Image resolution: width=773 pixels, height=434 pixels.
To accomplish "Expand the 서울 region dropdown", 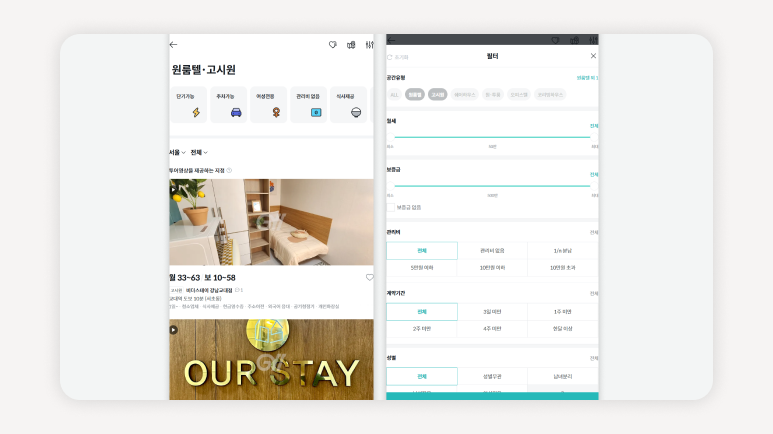I will (x=177, y=152).
